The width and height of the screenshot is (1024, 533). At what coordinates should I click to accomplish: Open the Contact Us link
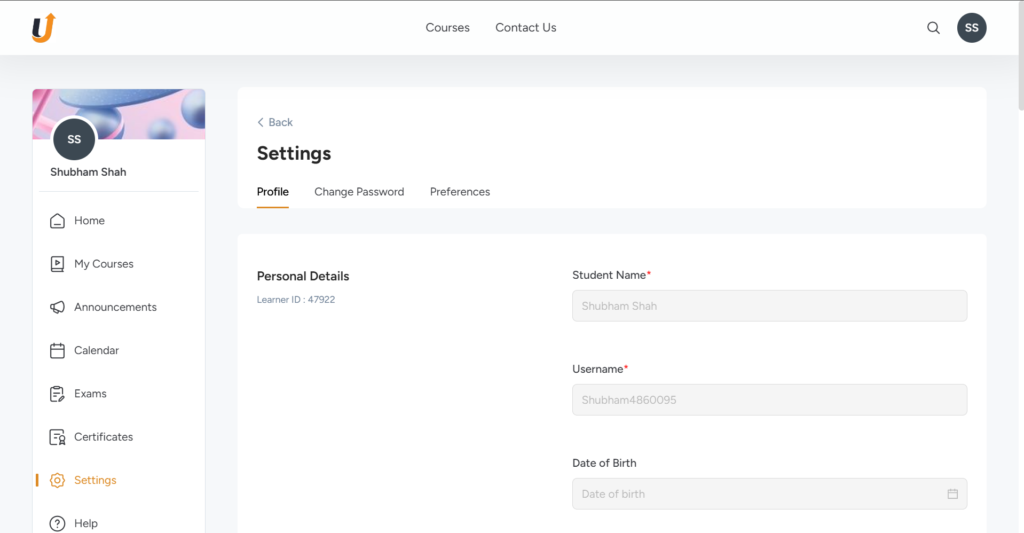point(526,28)
